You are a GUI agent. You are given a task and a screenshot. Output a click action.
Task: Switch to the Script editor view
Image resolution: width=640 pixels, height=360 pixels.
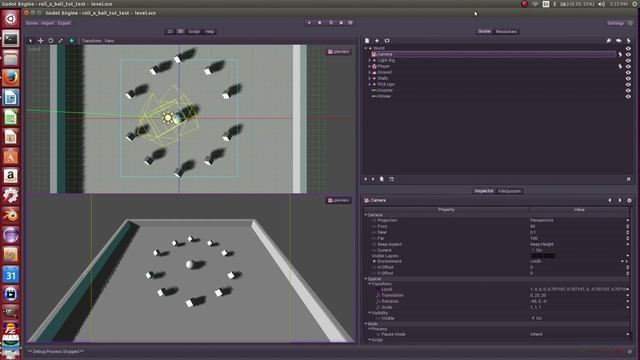point(194,31)
